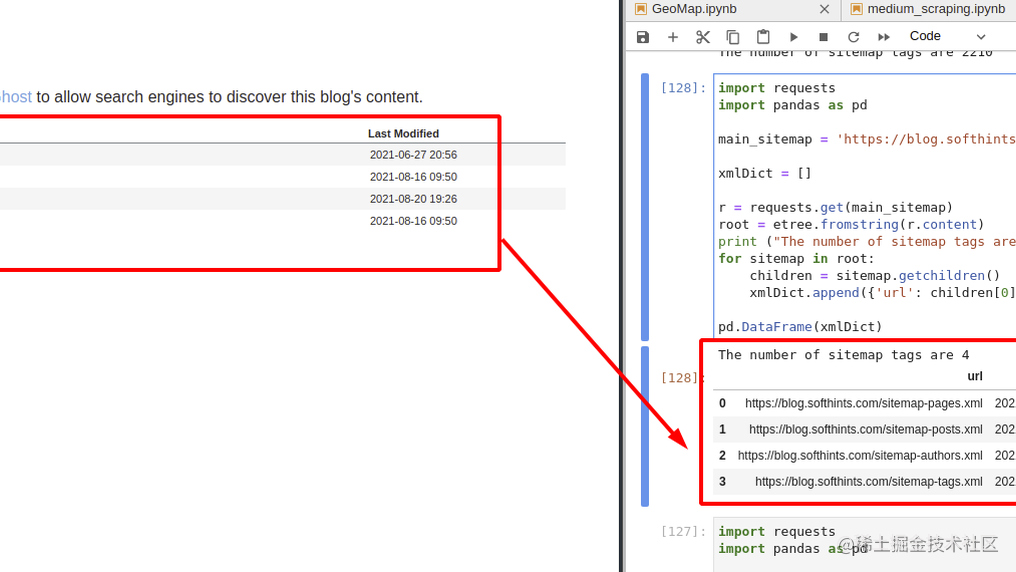This screenshot has width=1016, height=572.
Task: Click the [128] input cell prompt
Action: pyautogui.click(x=683, y=88)
